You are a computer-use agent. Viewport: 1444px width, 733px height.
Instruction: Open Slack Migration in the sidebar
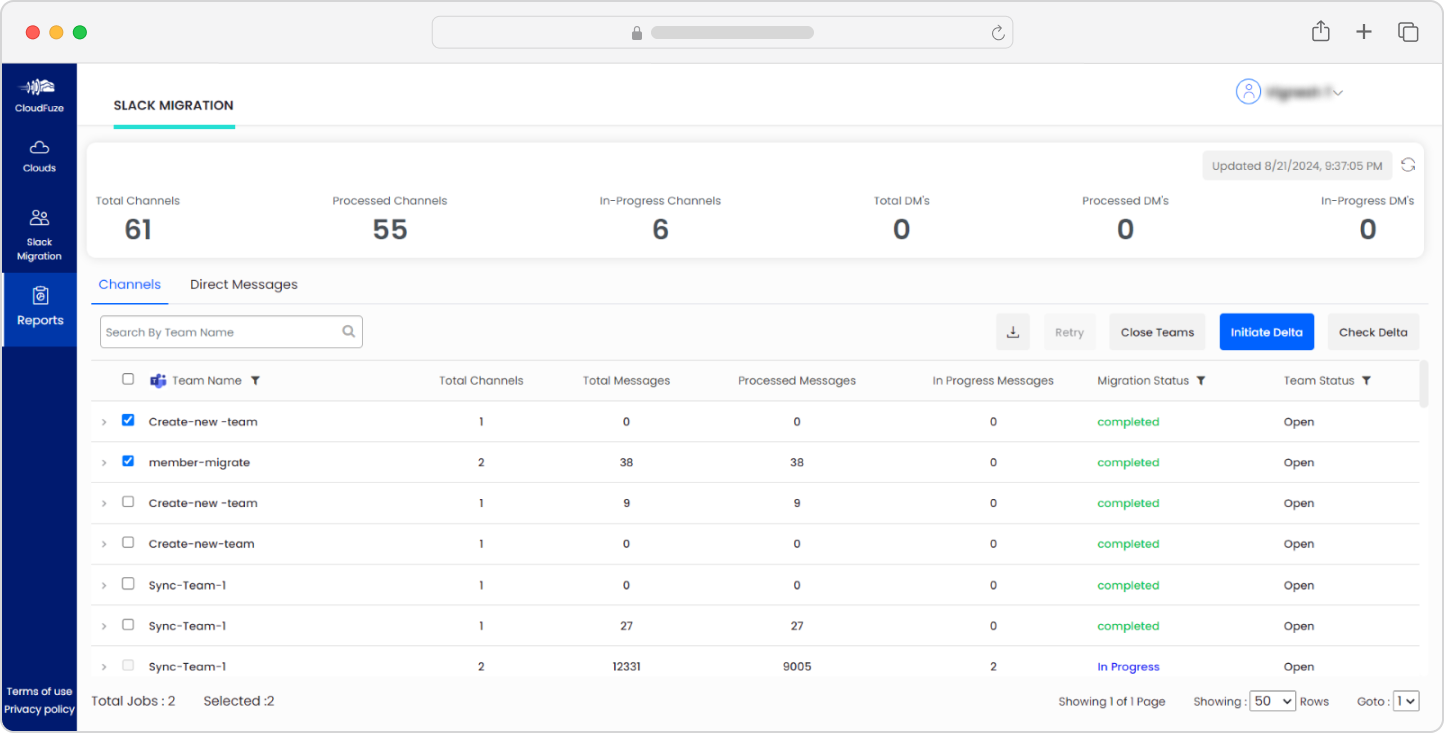click(x=39, y=235)
